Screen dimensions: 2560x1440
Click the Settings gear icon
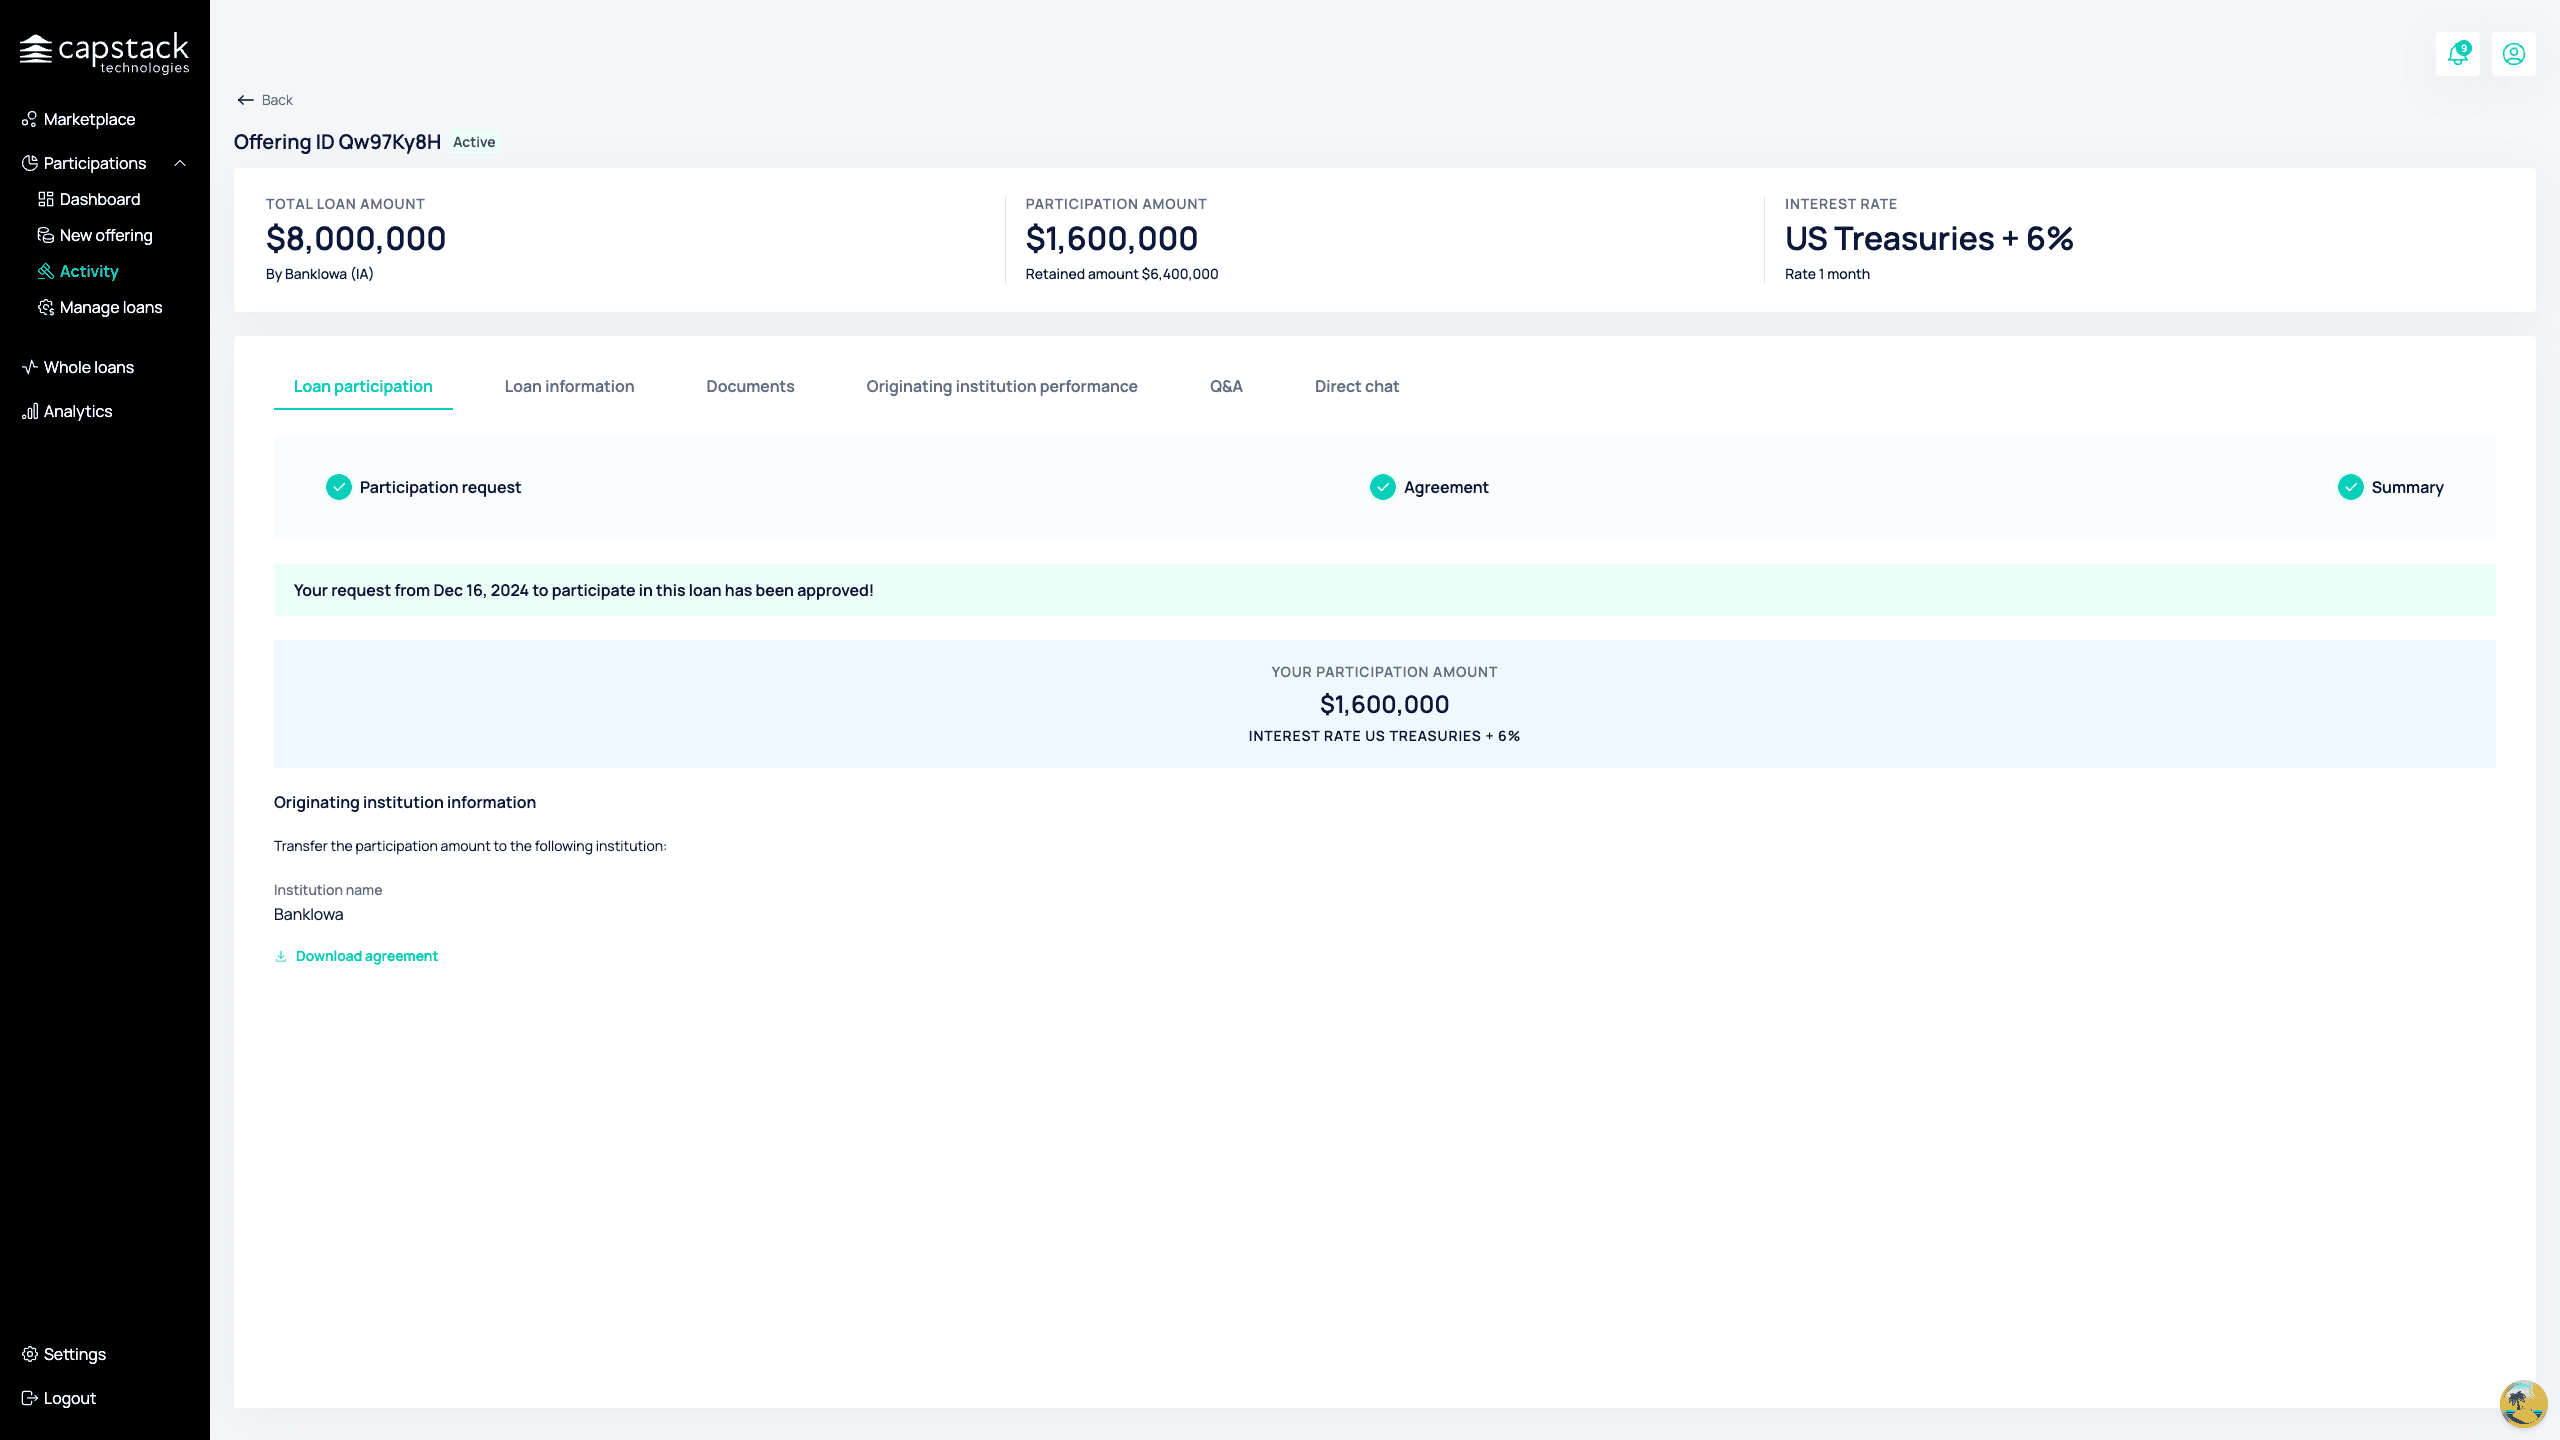[x=29, y=1354]
